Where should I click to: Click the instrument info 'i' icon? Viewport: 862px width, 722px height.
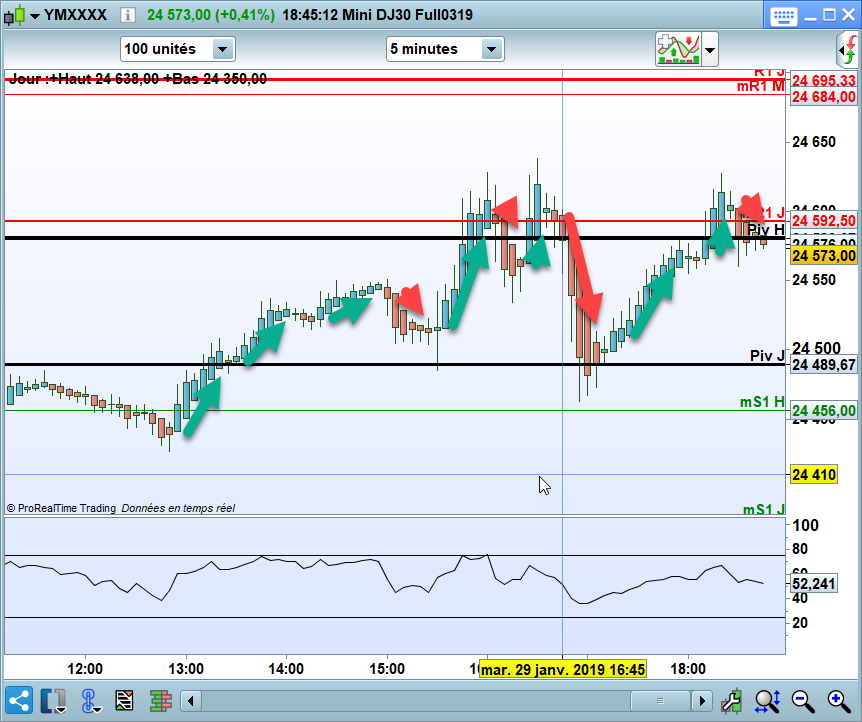[x=128, y=15]
